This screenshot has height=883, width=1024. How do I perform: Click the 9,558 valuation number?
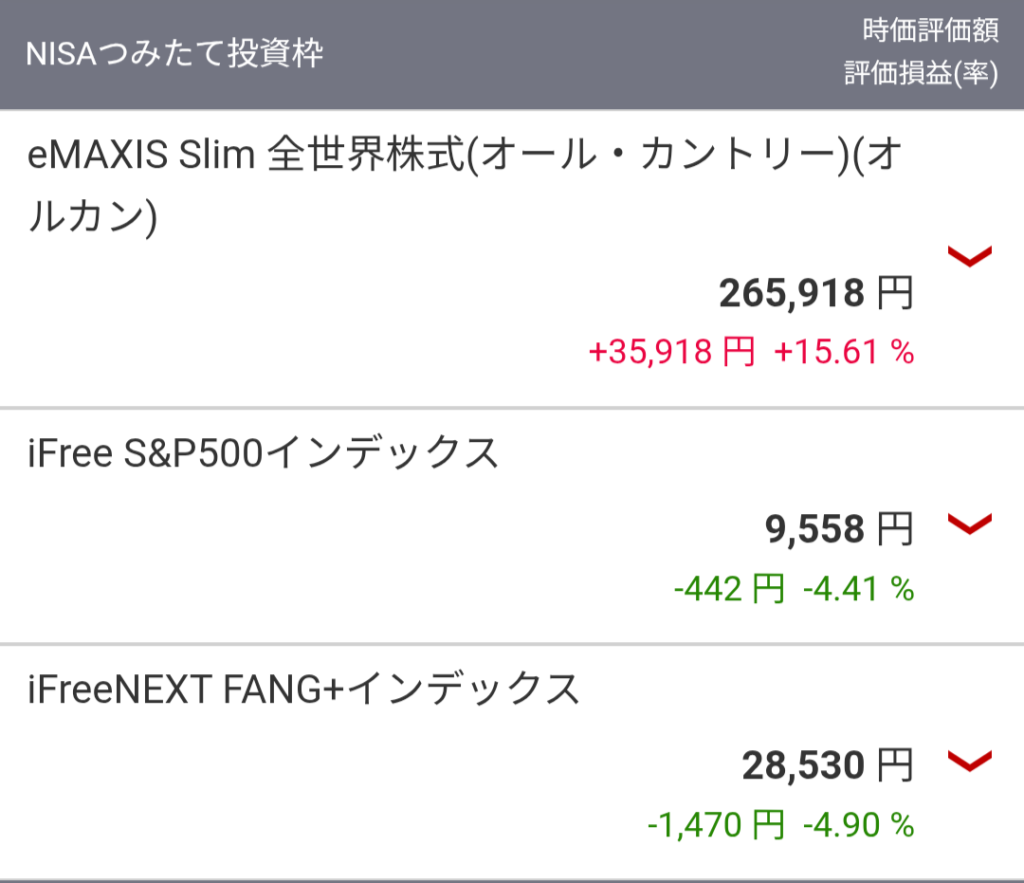click(x=814, y=530)
